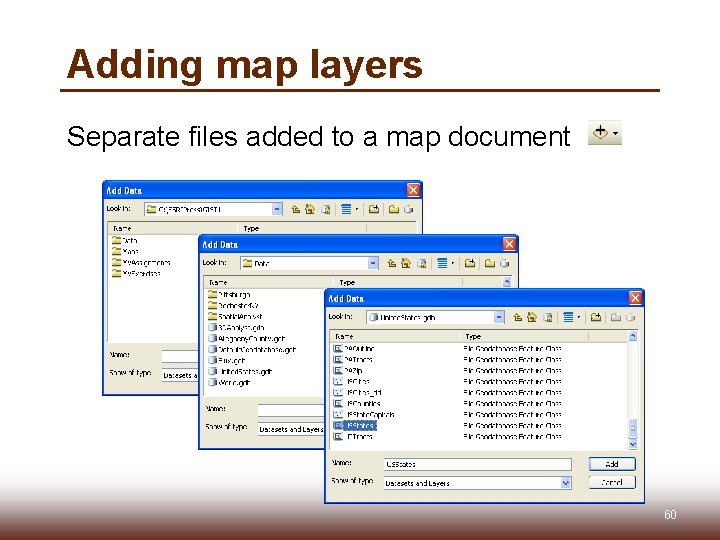Open view options arrow in back Add Data window
Image resolution: width=720 pixels, height=540 pixels.
click(x=357, y=209)
